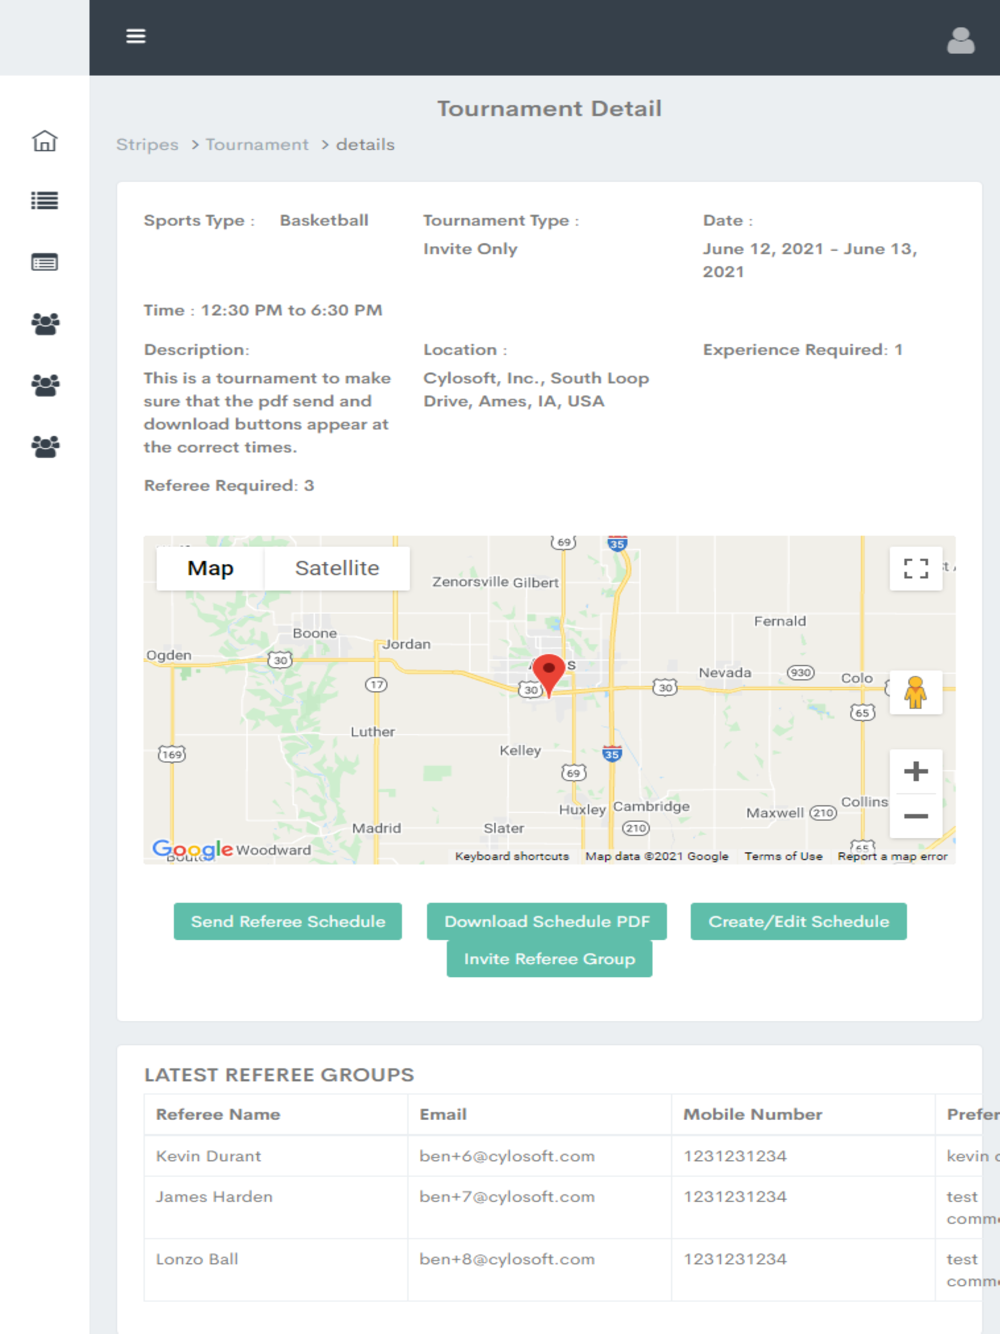Open the hamburger menu in the header

point(136,36)
